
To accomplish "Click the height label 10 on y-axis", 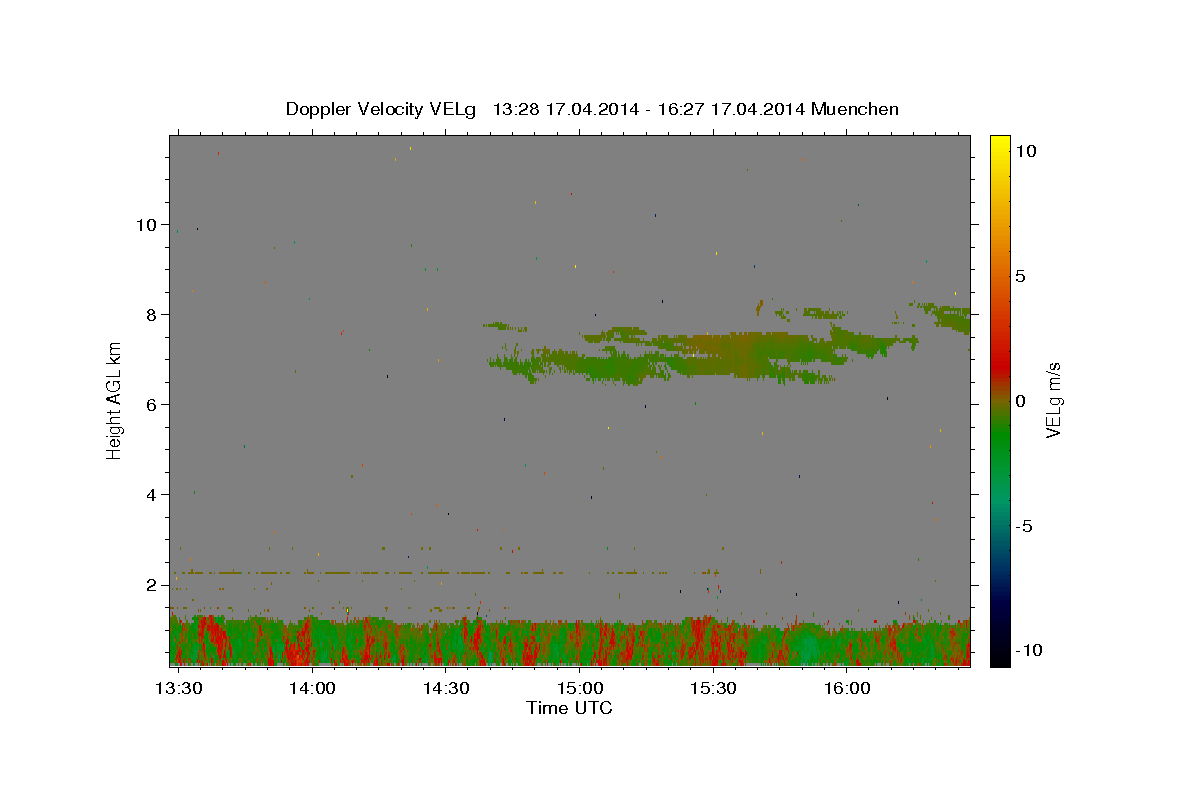I will pyautogui.click(x=146, y=225).
